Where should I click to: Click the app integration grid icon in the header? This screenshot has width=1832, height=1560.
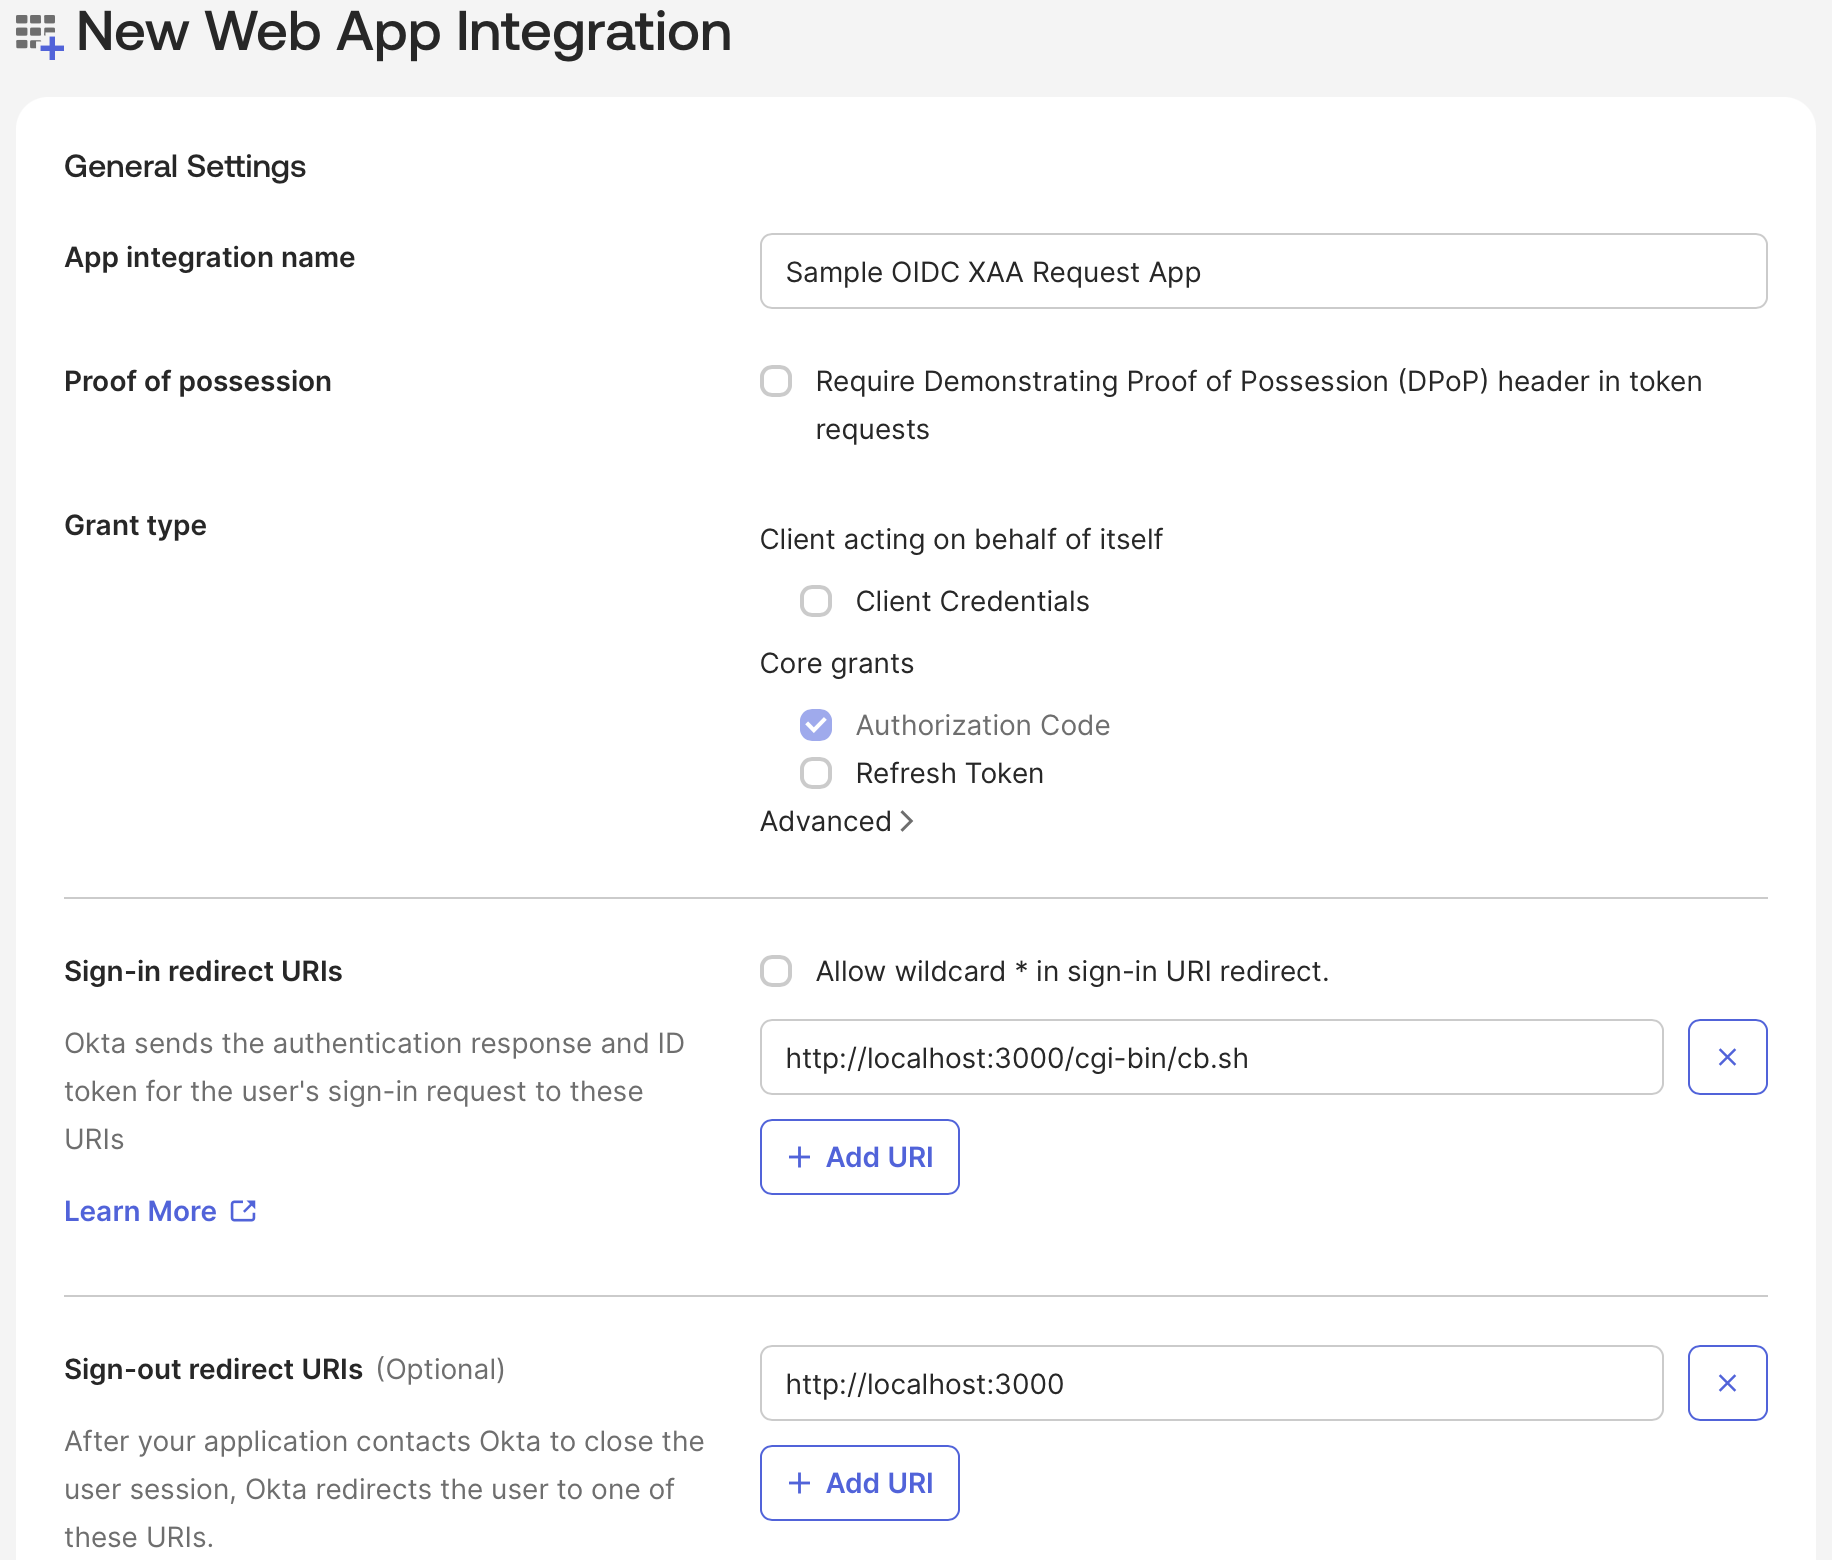[39, 36]
